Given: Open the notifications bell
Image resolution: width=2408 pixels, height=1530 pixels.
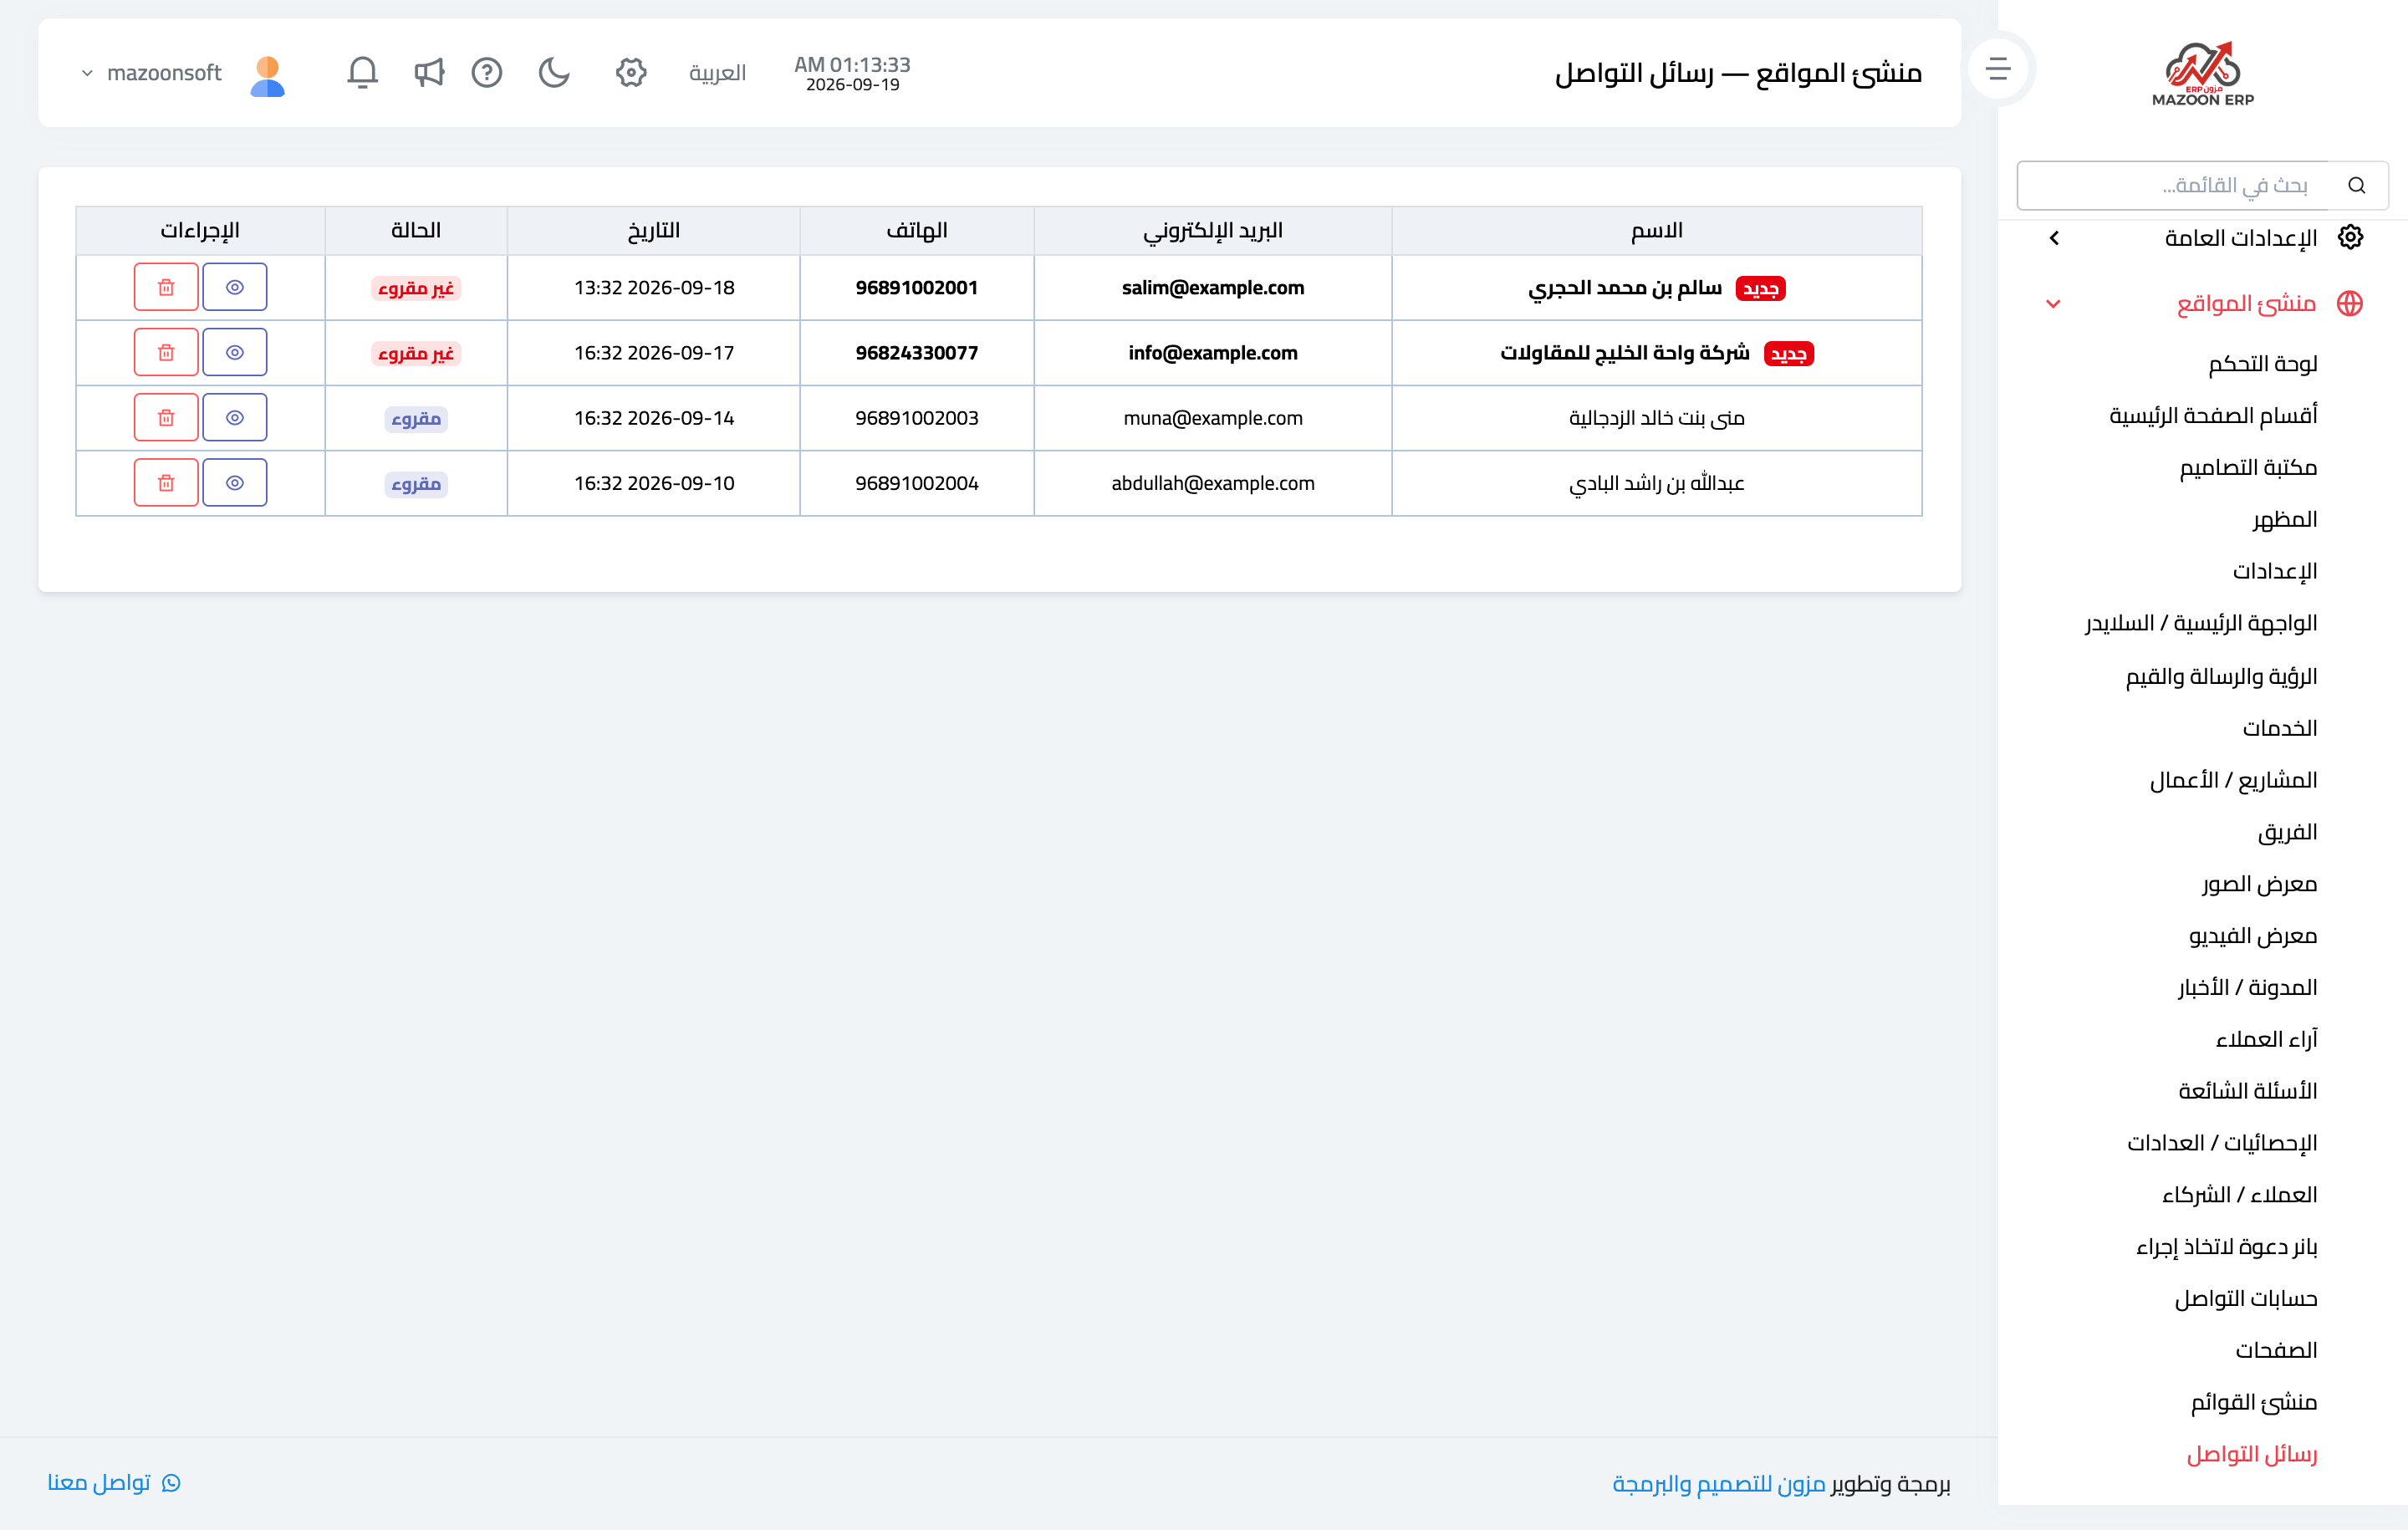Looking at the screenshot, I should coord(362,72).
